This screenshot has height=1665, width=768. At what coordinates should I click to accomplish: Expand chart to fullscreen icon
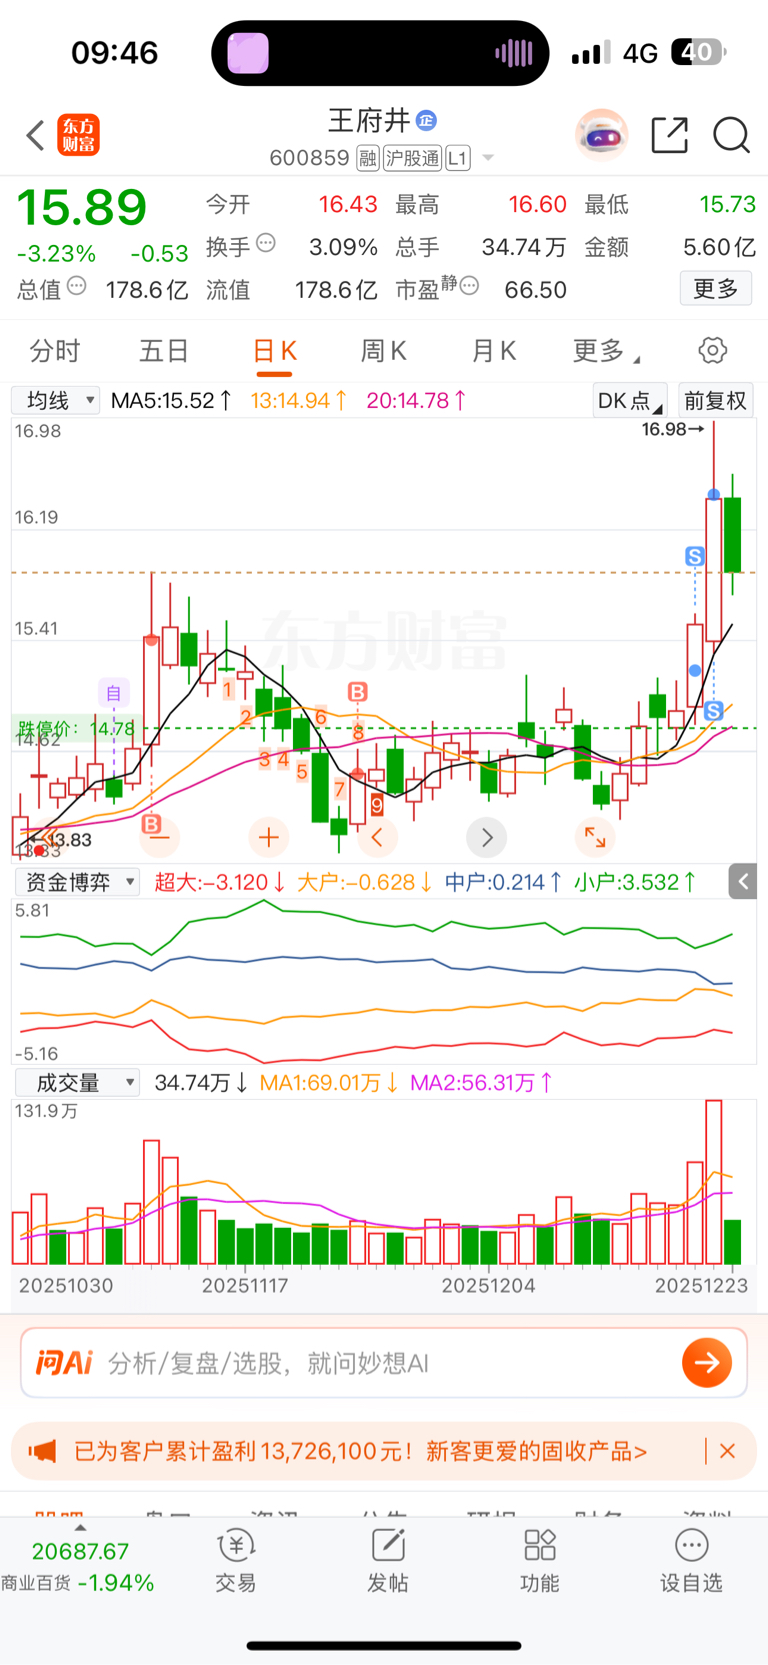tap(595, 837)
